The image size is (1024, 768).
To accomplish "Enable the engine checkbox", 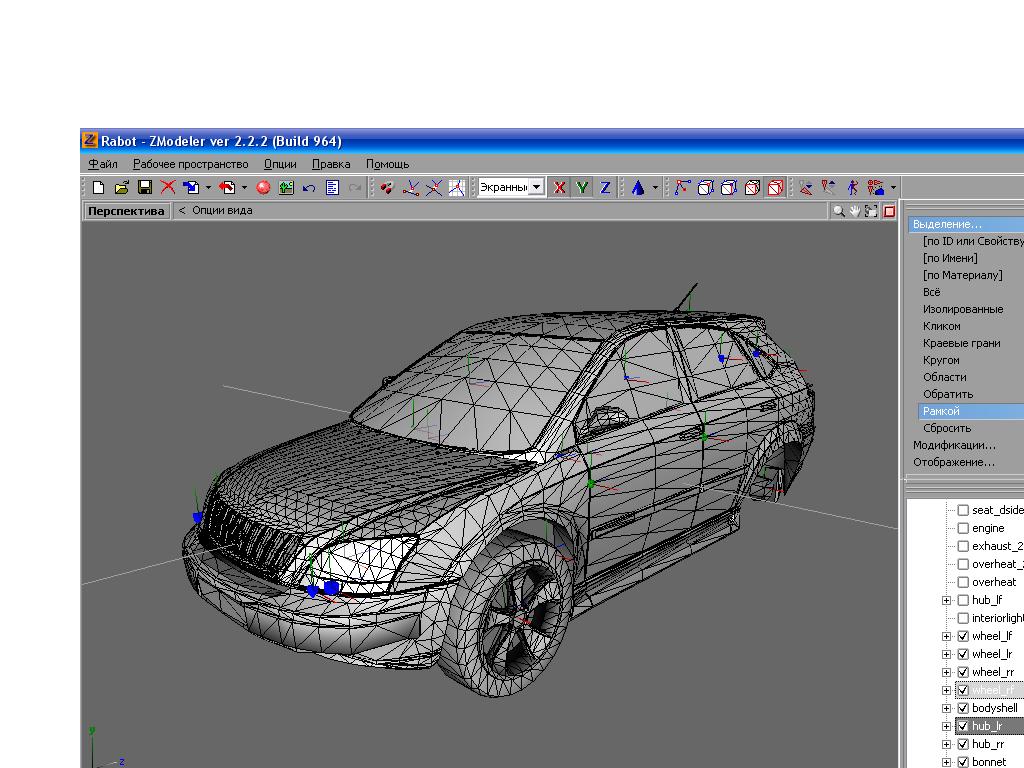I will [963, 528].
